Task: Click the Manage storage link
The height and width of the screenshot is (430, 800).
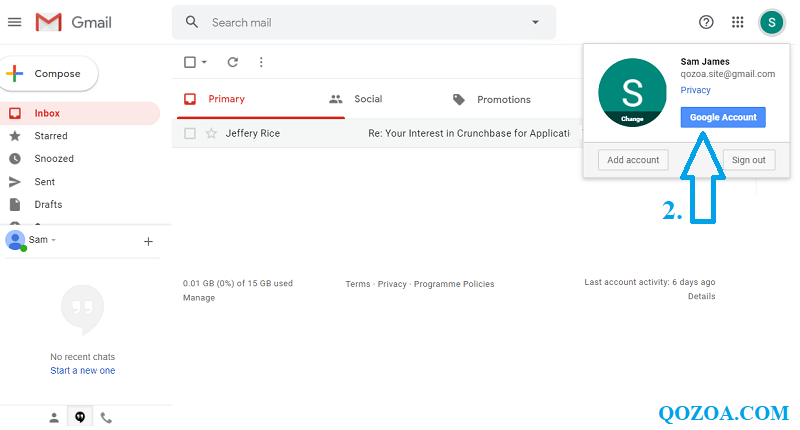Action: tap(199, 298)
